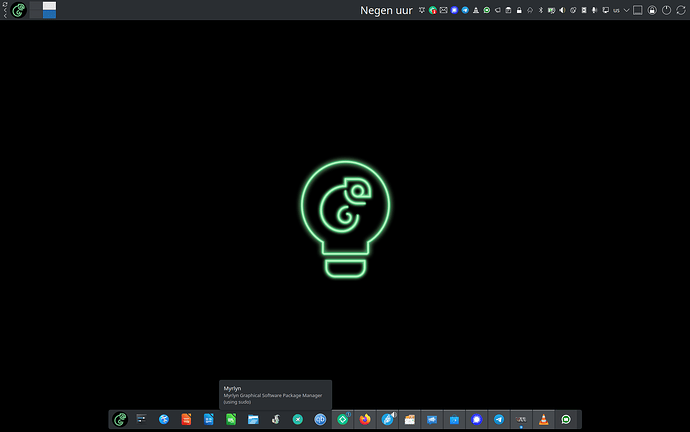Open the display configuration tray icon

606,10
